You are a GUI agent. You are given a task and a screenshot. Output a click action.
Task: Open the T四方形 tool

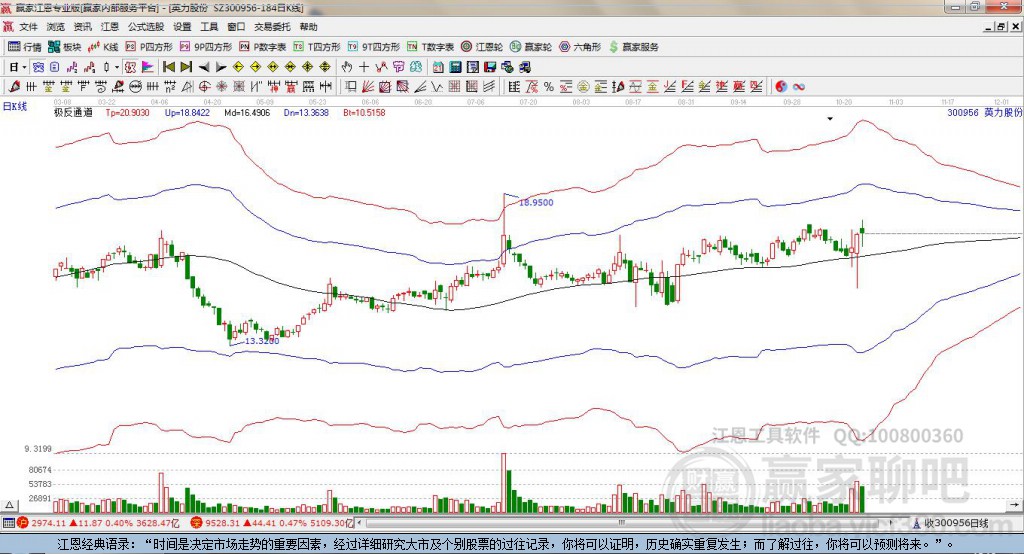(x=317, y=47)
